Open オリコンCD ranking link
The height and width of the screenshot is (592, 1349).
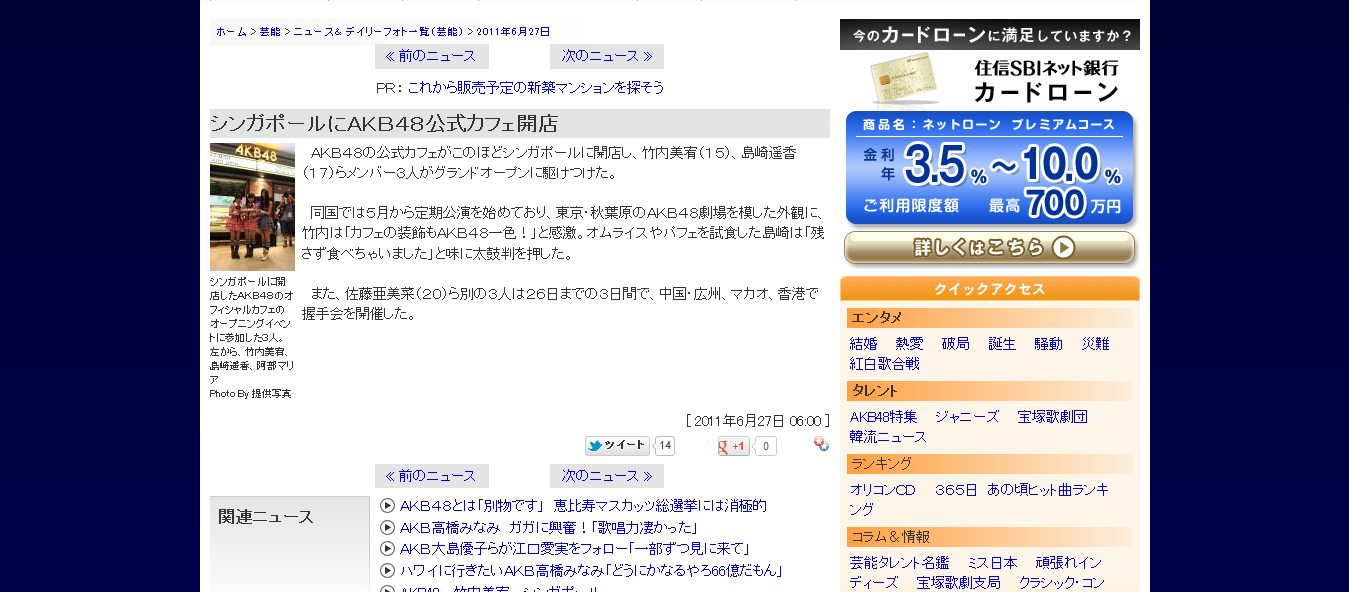pos(883,489)
